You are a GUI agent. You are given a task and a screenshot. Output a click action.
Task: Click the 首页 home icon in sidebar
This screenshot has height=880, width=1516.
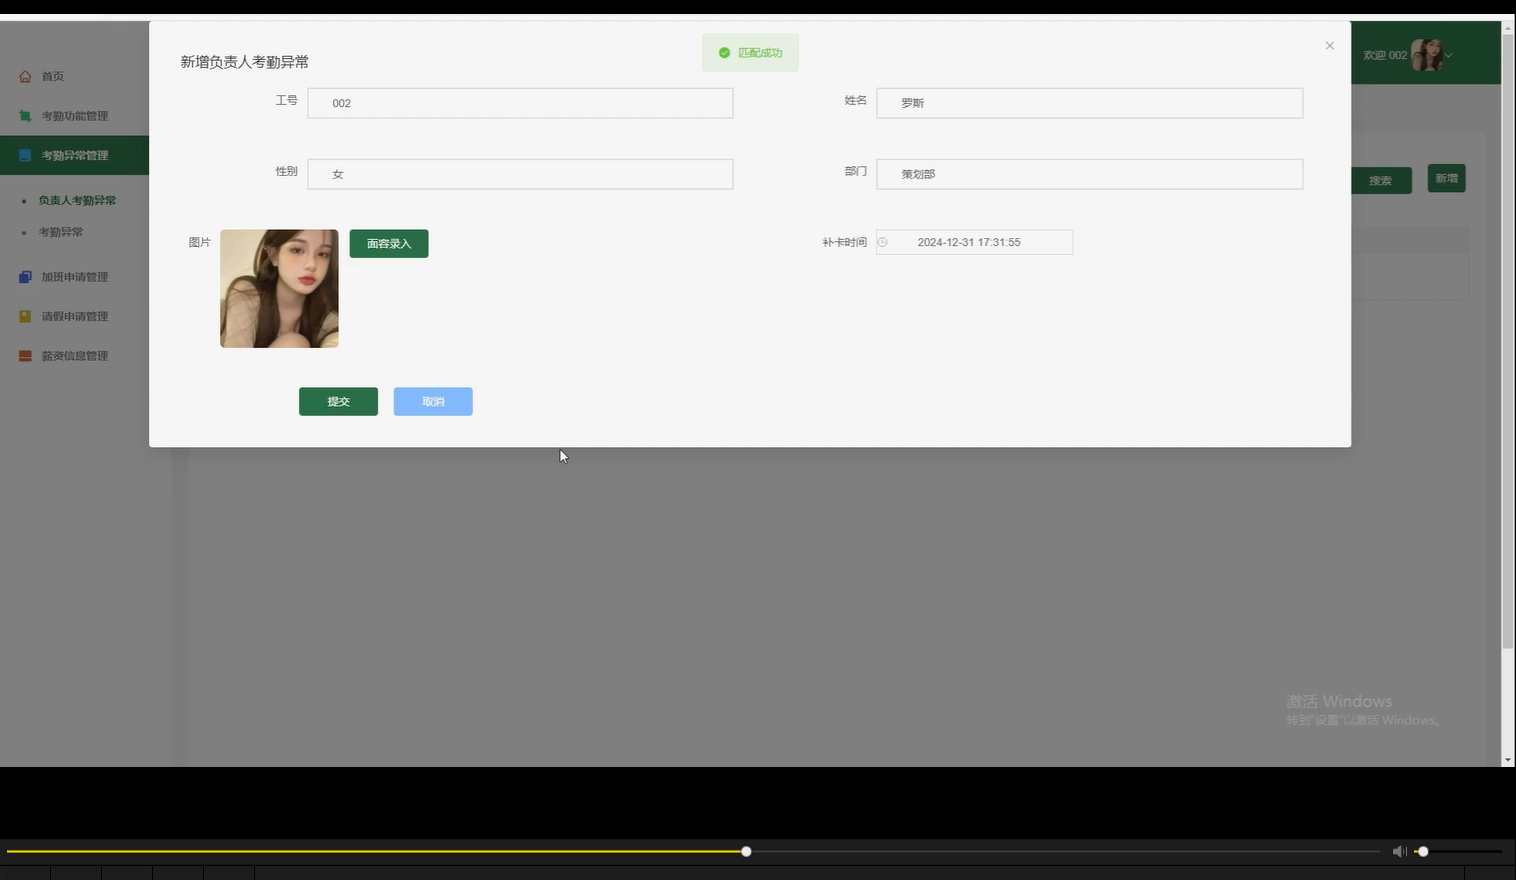click(25, 76)
